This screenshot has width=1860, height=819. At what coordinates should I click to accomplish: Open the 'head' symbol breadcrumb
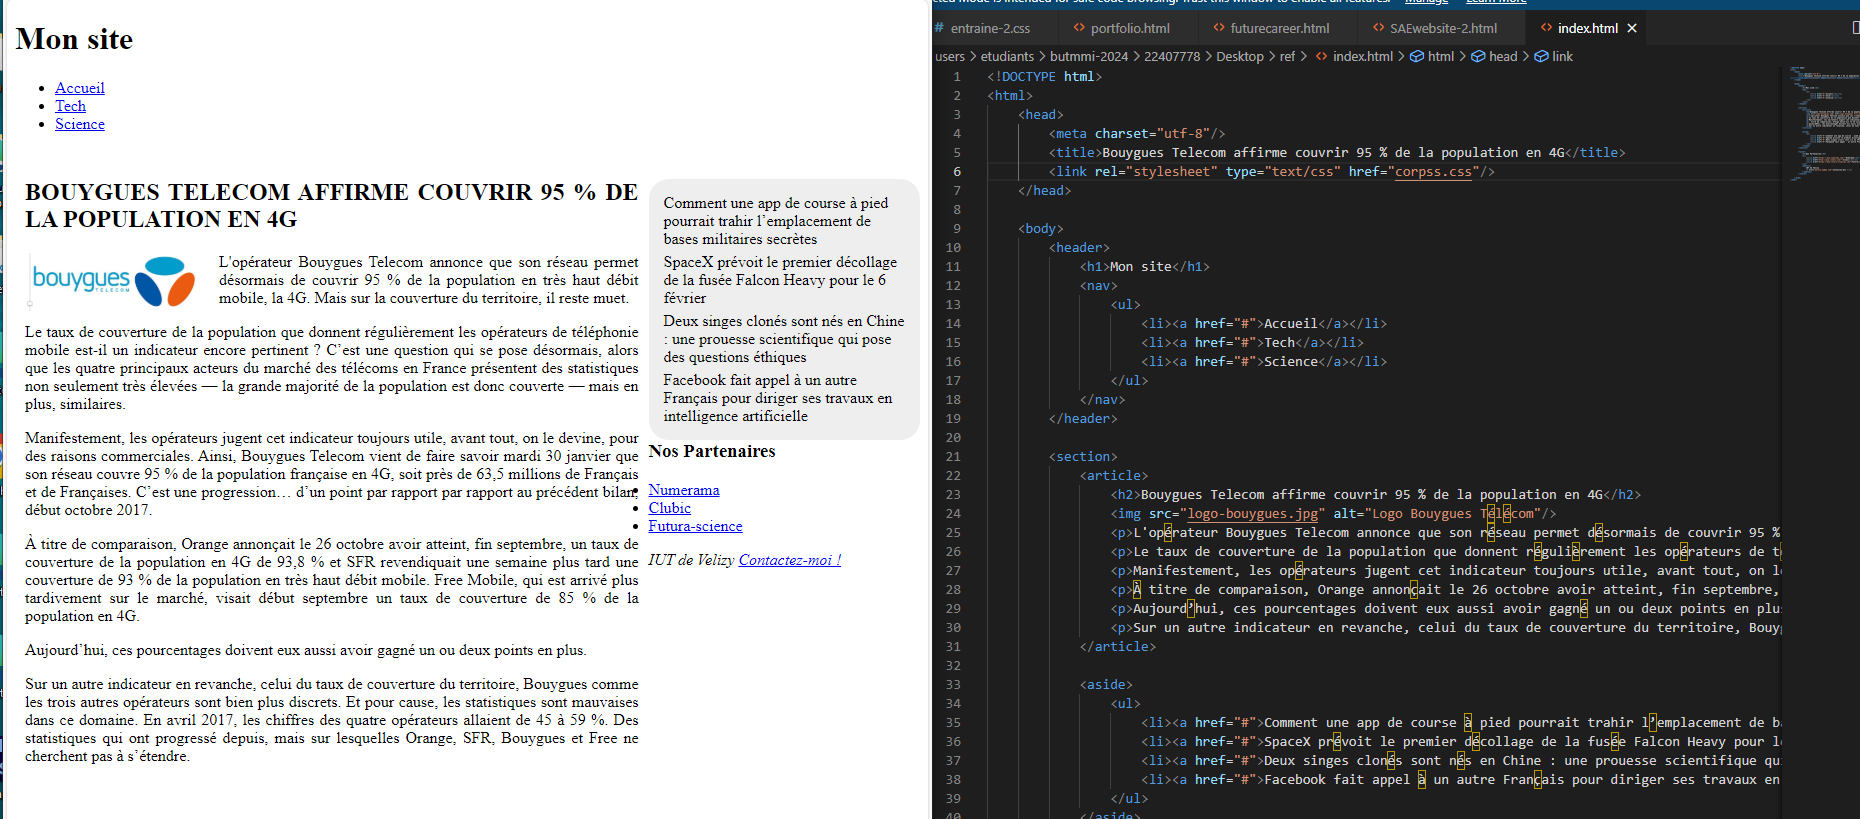(1494, 56)
